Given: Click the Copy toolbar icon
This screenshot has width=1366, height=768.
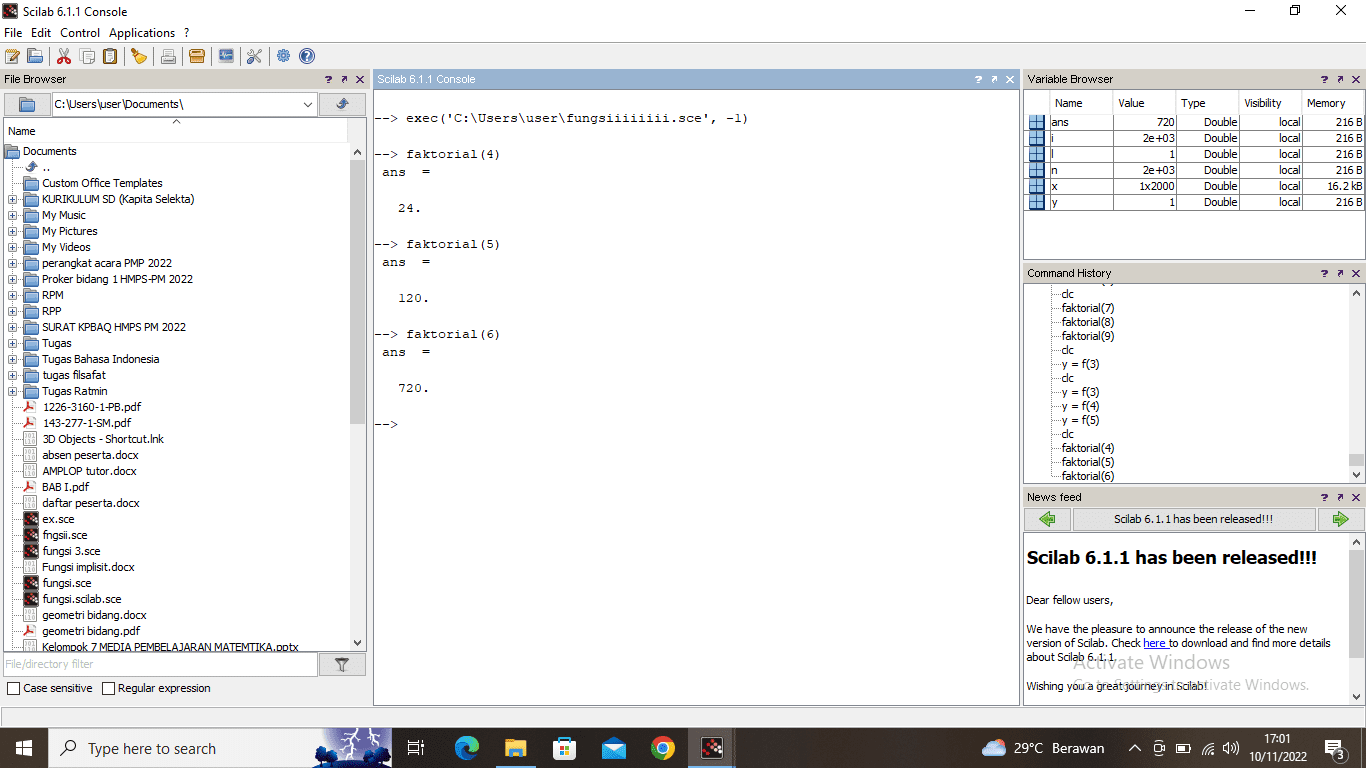Looking at the screenshot, I should click(88, 56).
